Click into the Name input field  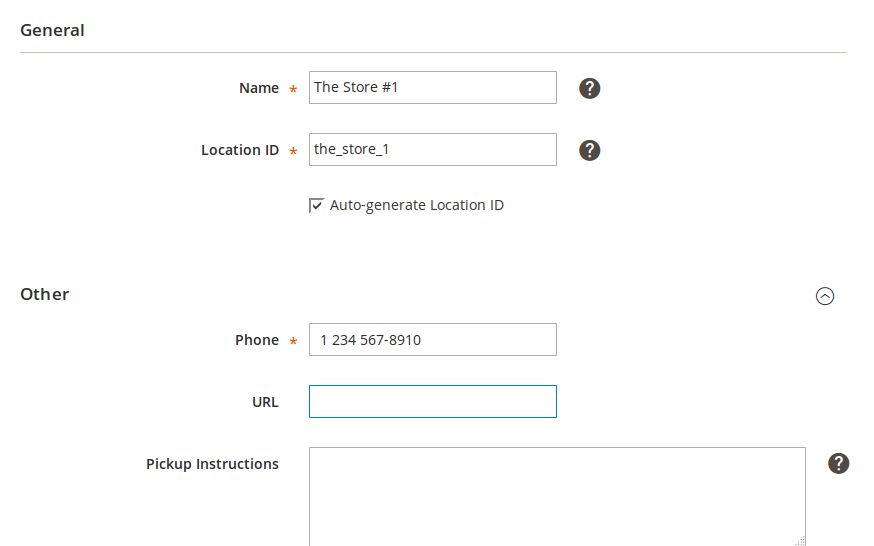point(432,88)
